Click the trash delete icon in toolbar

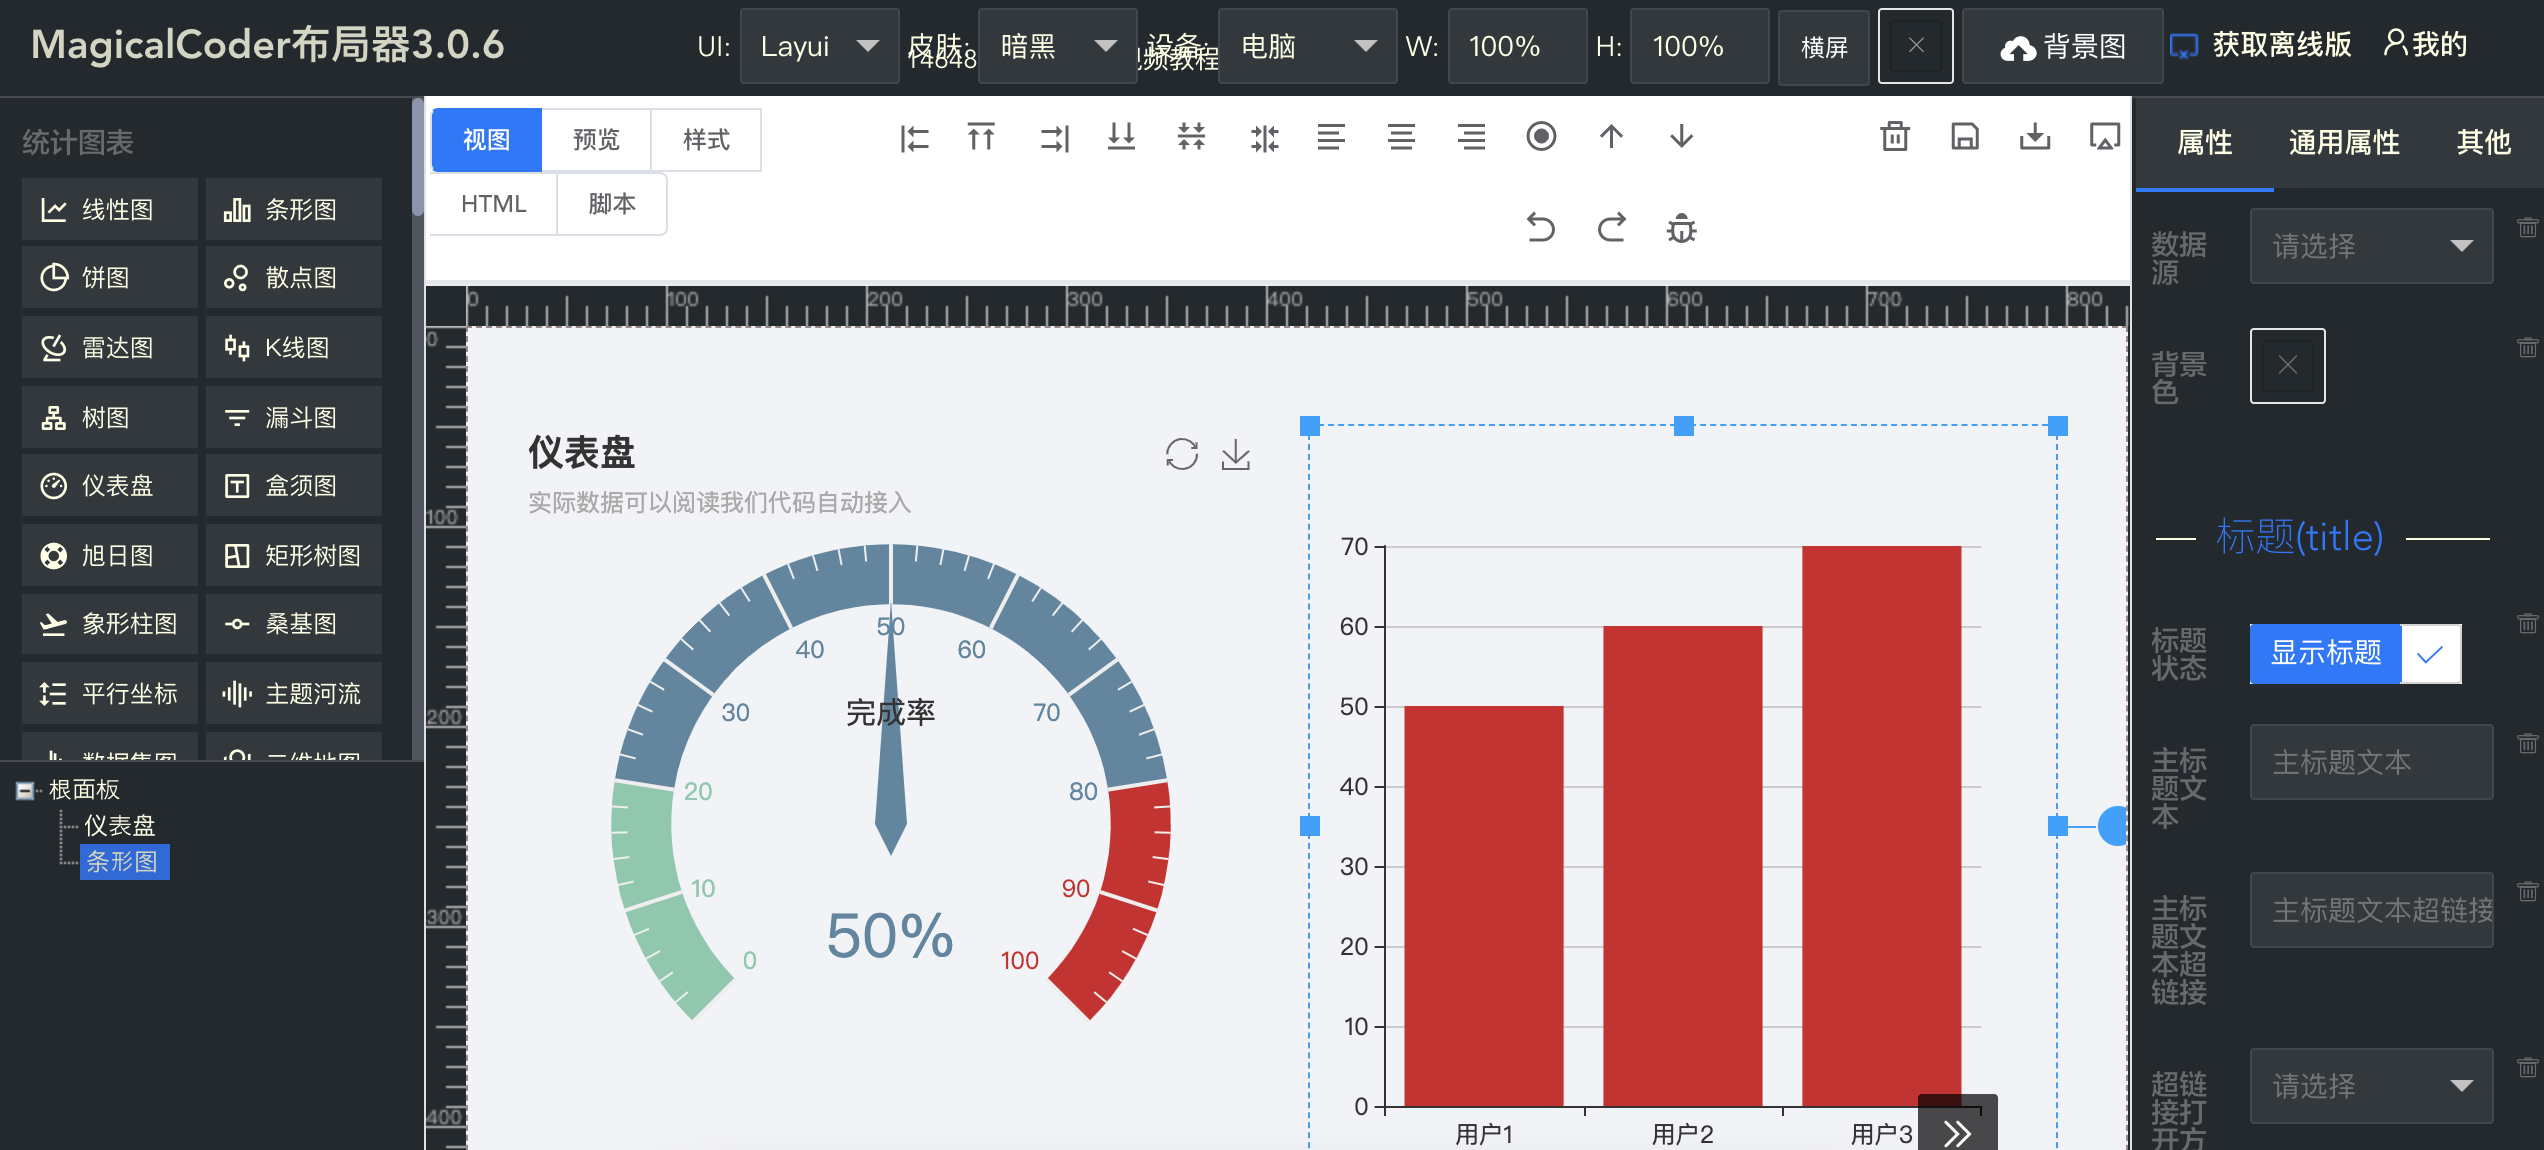point(1894,137)
